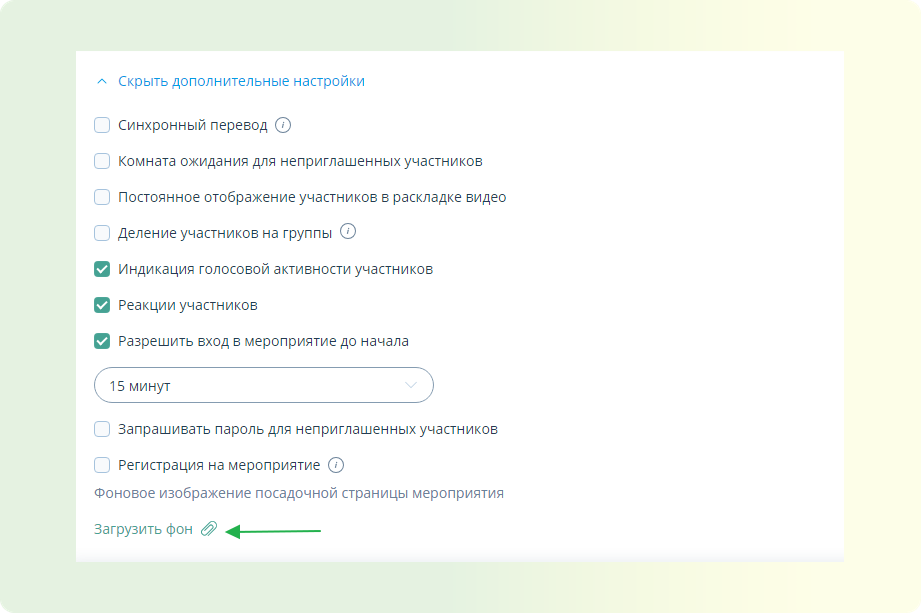
Task: Click the Реакции участников label text
Action: (x=188, y=305)
